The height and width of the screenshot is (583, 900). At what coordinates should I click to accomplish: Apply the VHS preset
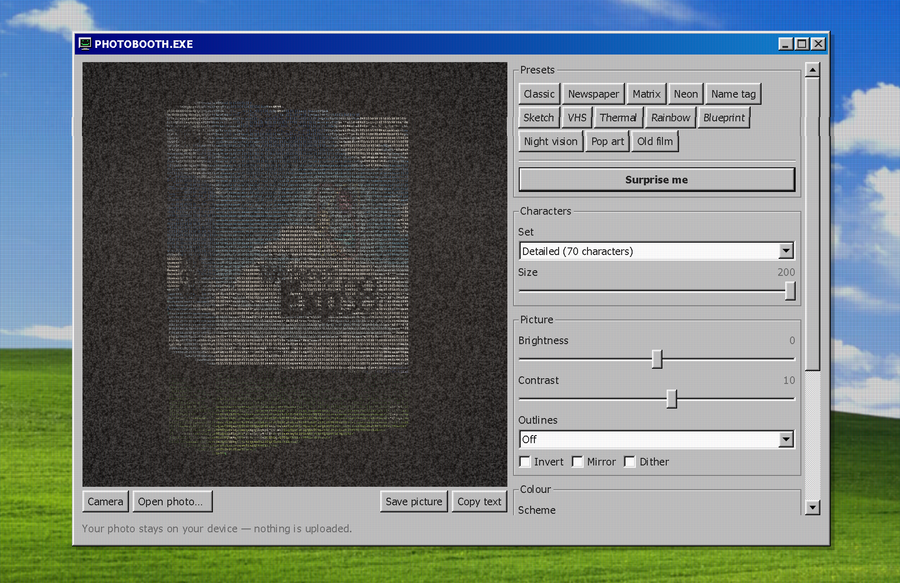pos(577,118)
